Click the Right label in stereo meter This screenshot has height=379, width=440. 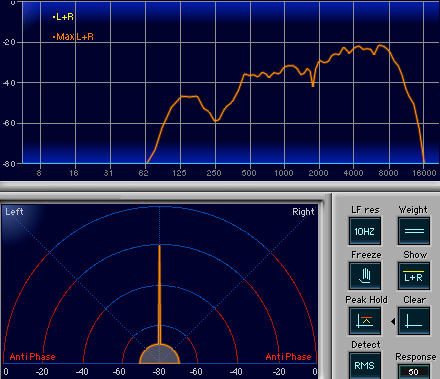click(x=303, y=212)
